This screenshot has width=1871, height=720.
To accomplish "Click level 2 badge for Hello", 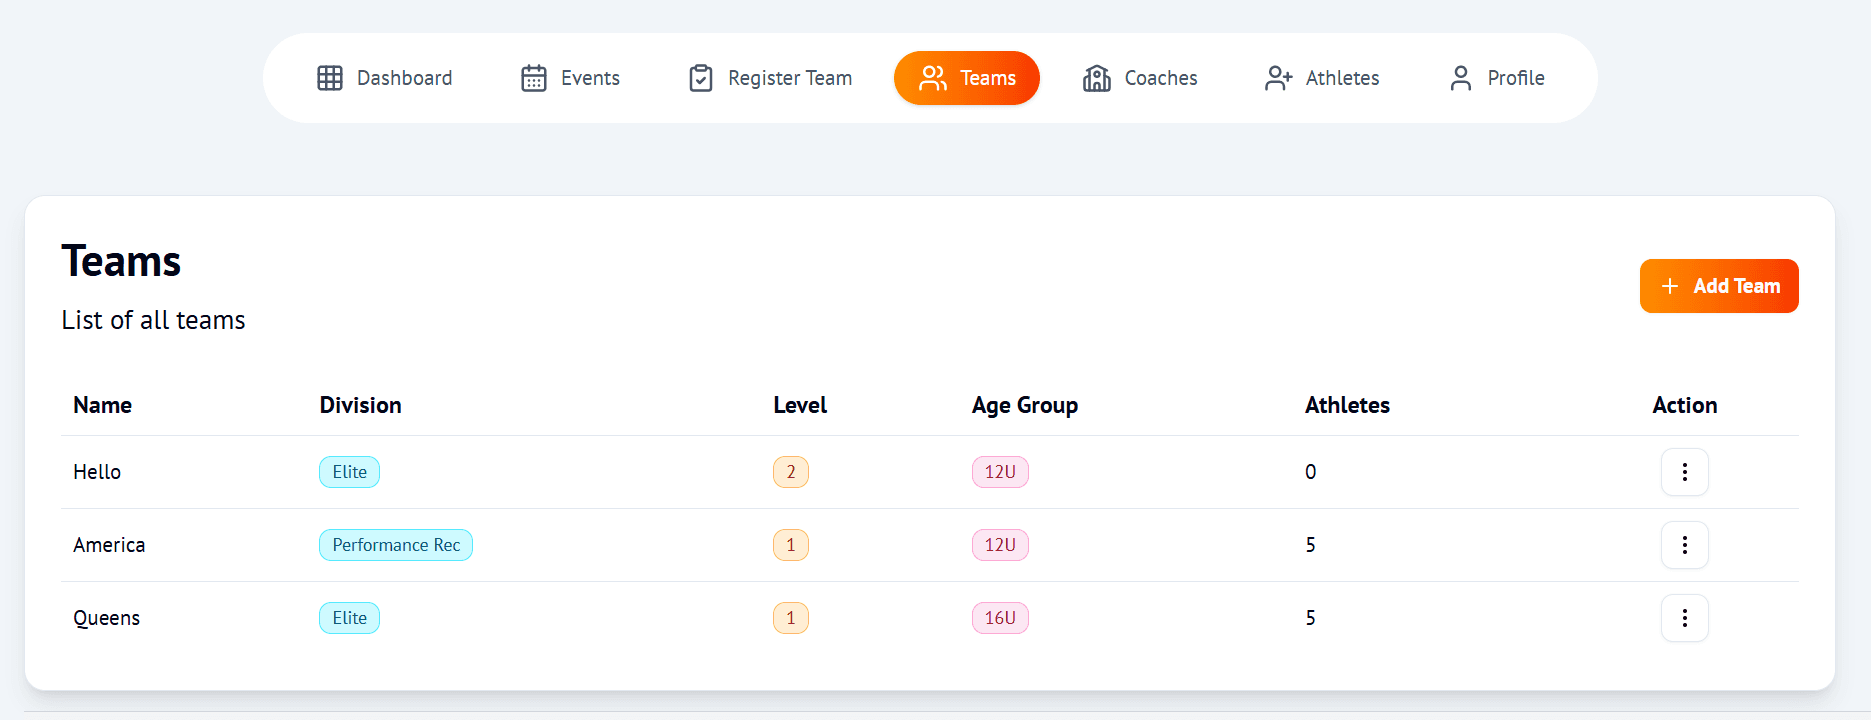I will 791,472.
